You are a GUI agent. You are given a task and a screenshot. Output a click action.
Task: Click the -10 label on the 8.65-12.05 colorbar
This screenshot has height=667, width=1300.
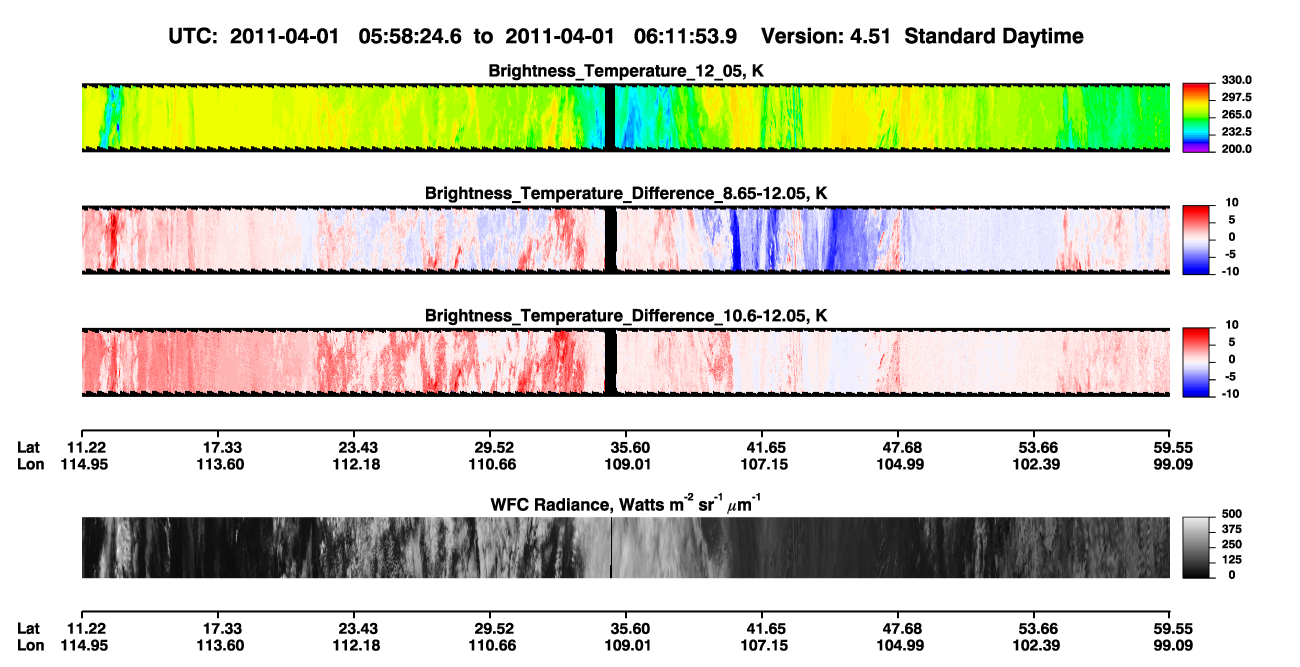click(1232, 272)
